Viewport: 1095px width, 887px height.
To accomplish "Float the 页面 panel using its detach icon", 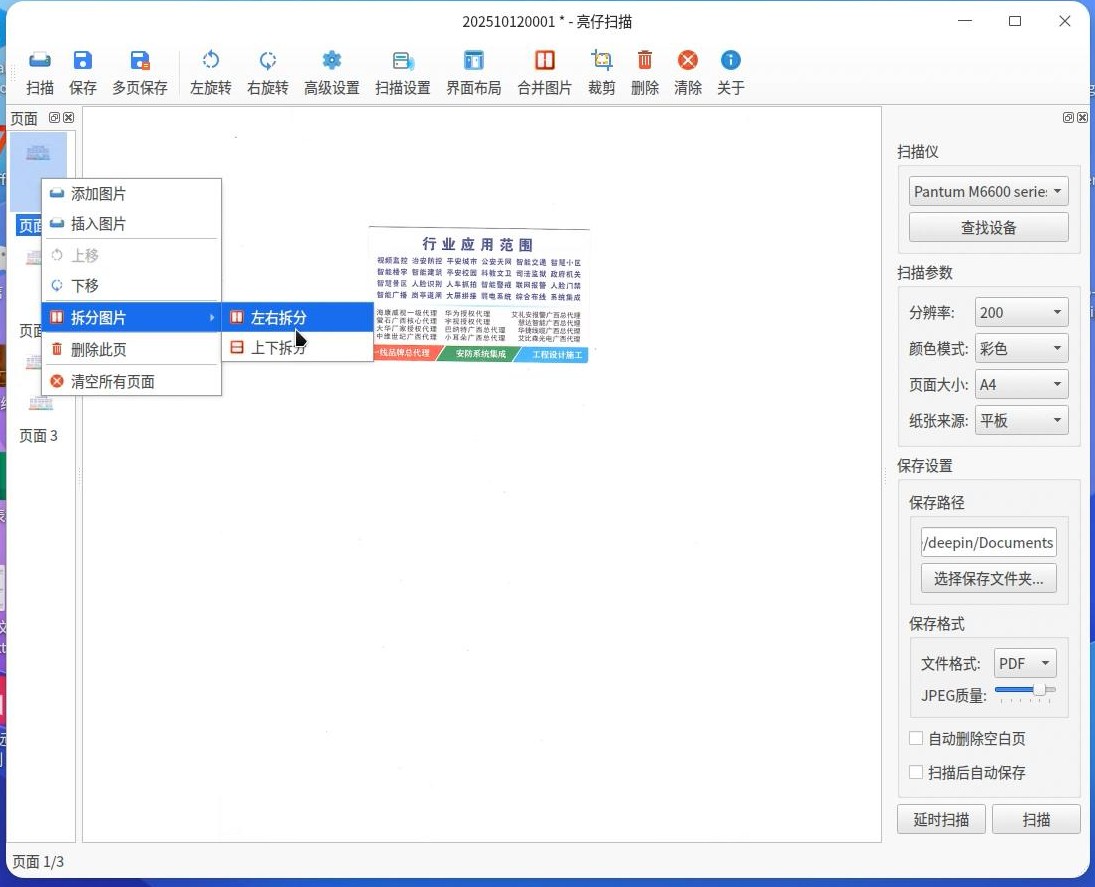I will 54,118.
